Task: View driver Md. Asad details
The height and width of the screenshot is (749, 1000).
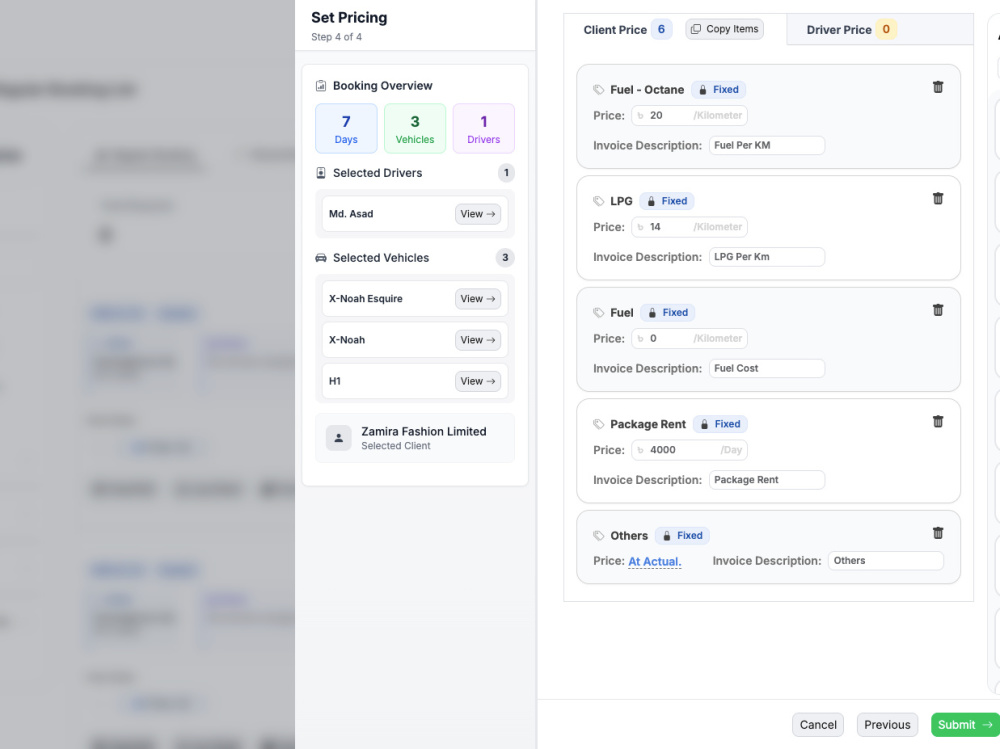Action: click(478, 214)
